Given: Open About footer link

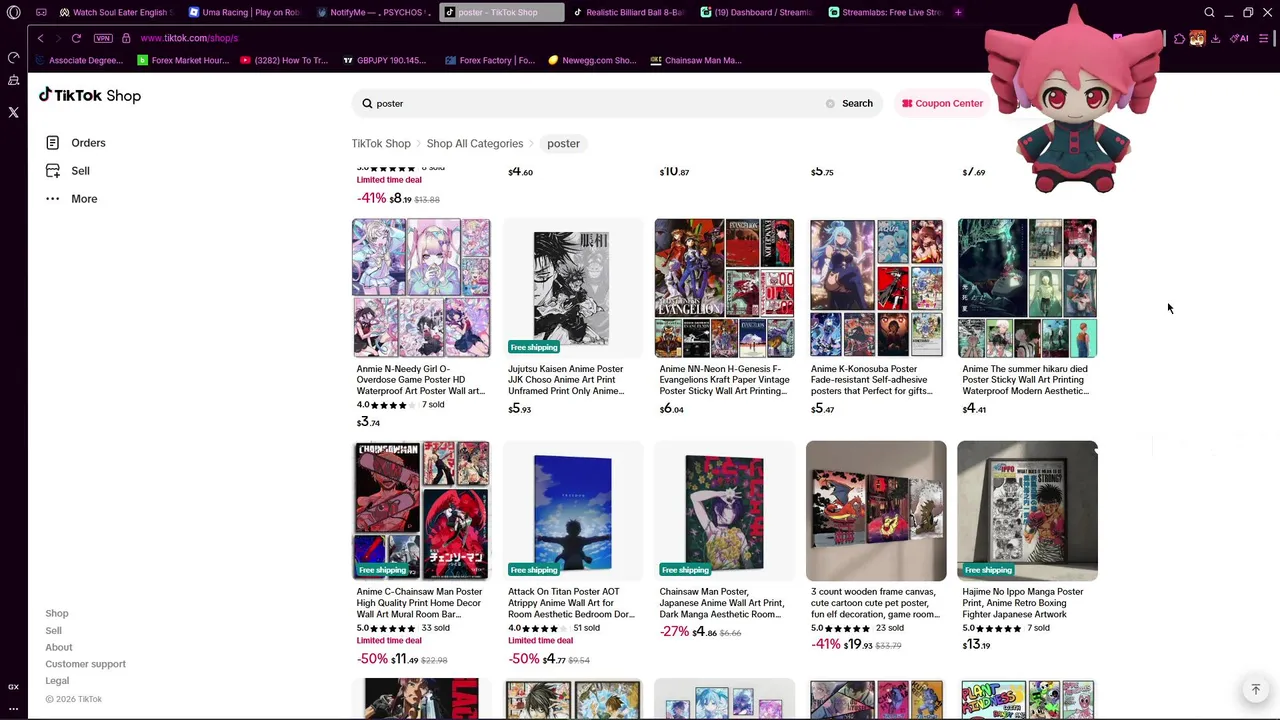Looking at the screenshot, I should click(x=59, y=647).
